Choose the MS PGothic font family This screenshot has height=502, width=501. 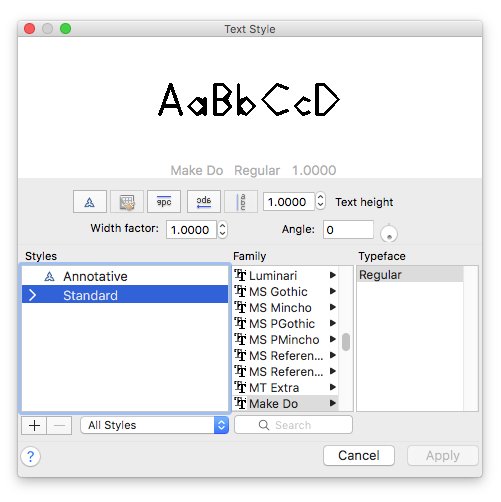pos(285,324)
